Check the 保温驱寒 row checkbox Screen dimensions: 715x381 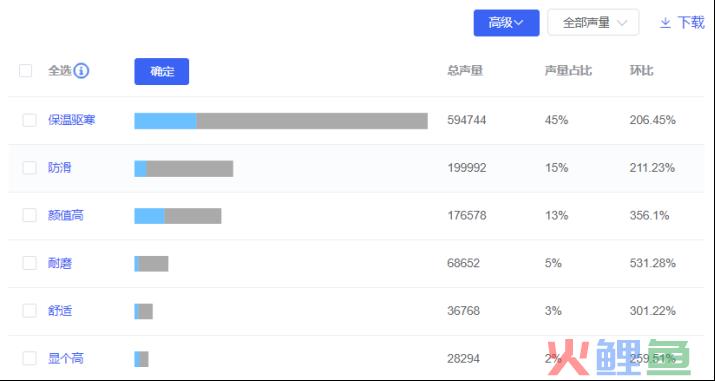click(x=30, y=120)
